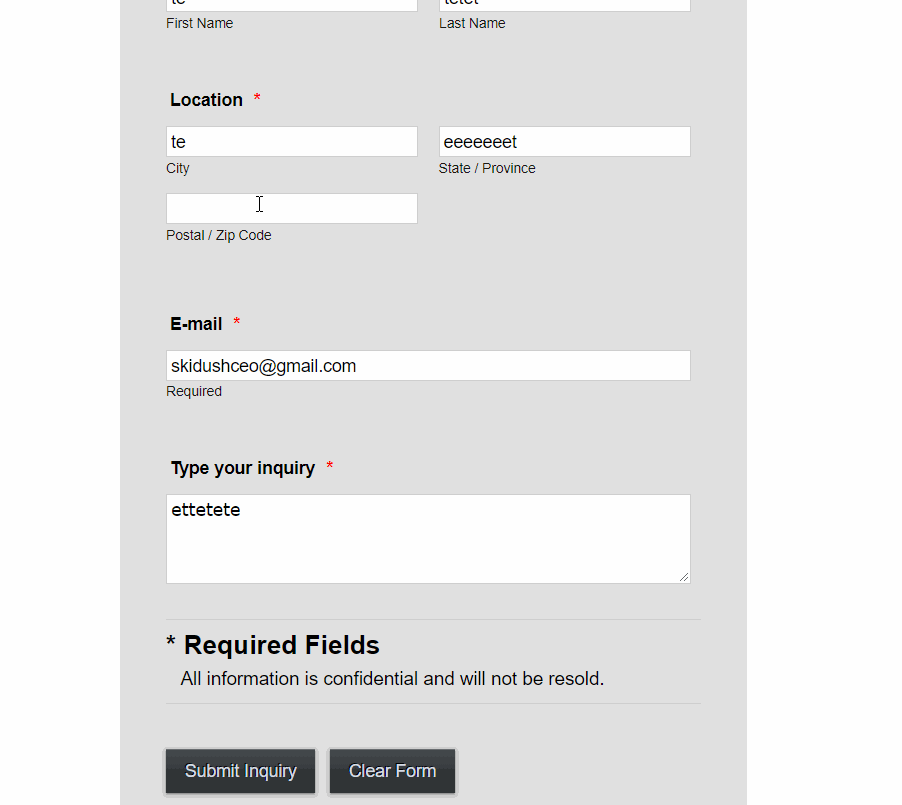The width and height of the screenshot is (902, 805).
Task: Click the City sublabel text
Action: pyautogui.click(x=178, y=168)
